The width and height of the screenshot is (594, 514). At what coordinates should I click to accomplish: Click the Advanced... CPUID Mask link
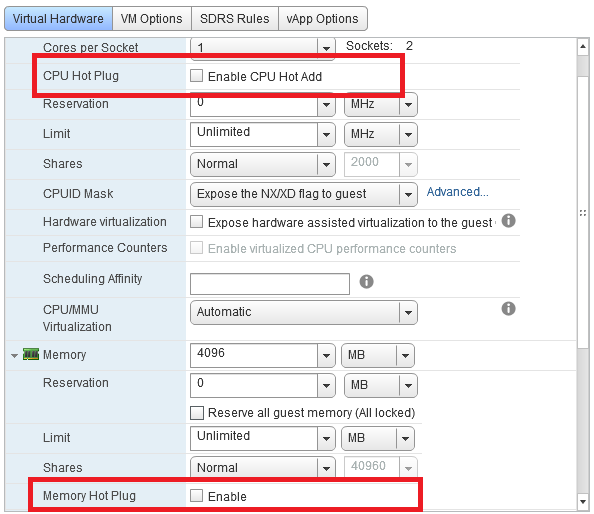click(457, 192)
